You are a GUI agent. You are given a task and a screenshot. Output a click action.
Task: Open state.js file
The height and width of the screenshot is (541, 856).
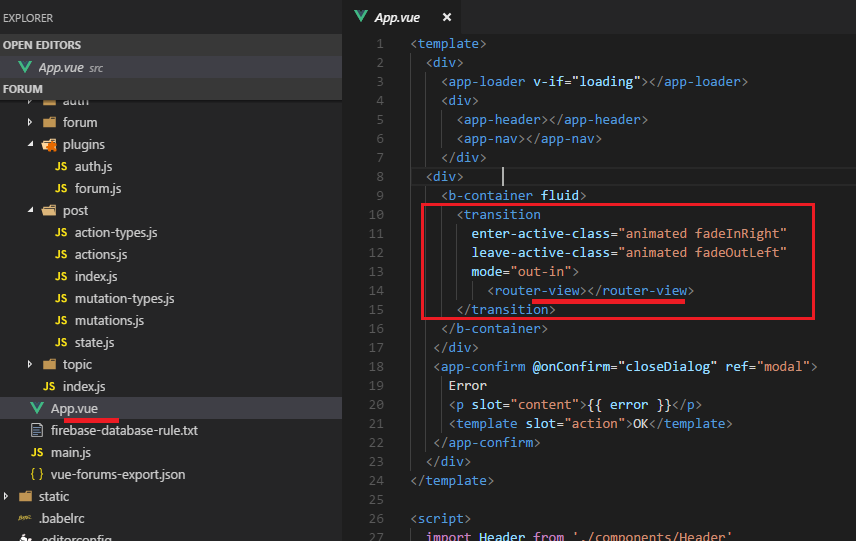94,342
